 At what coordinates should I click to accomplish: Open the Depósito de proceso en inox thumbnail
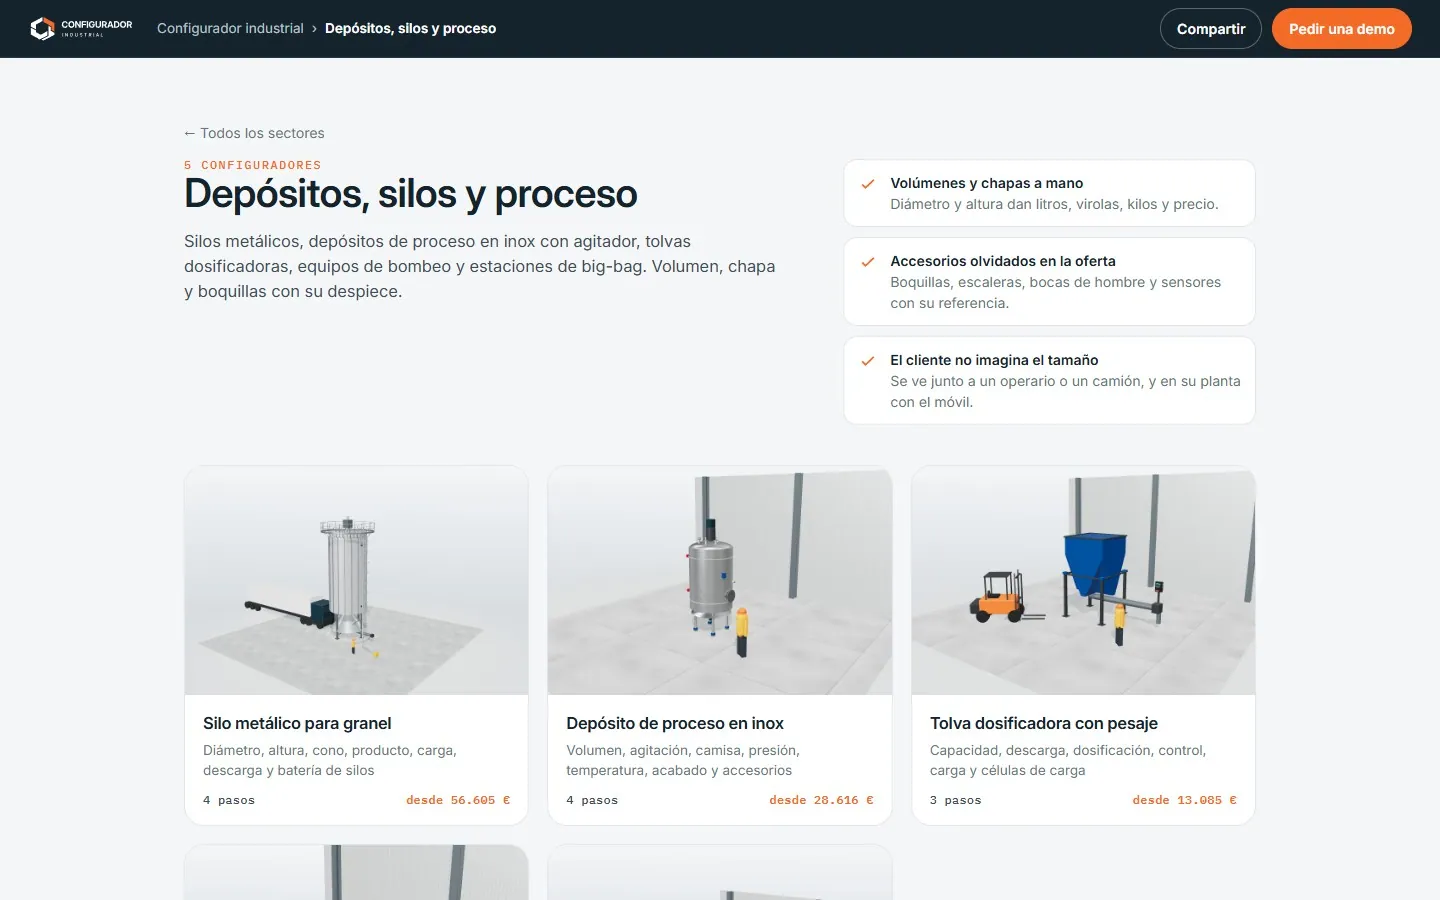click(x=720, y=580)
